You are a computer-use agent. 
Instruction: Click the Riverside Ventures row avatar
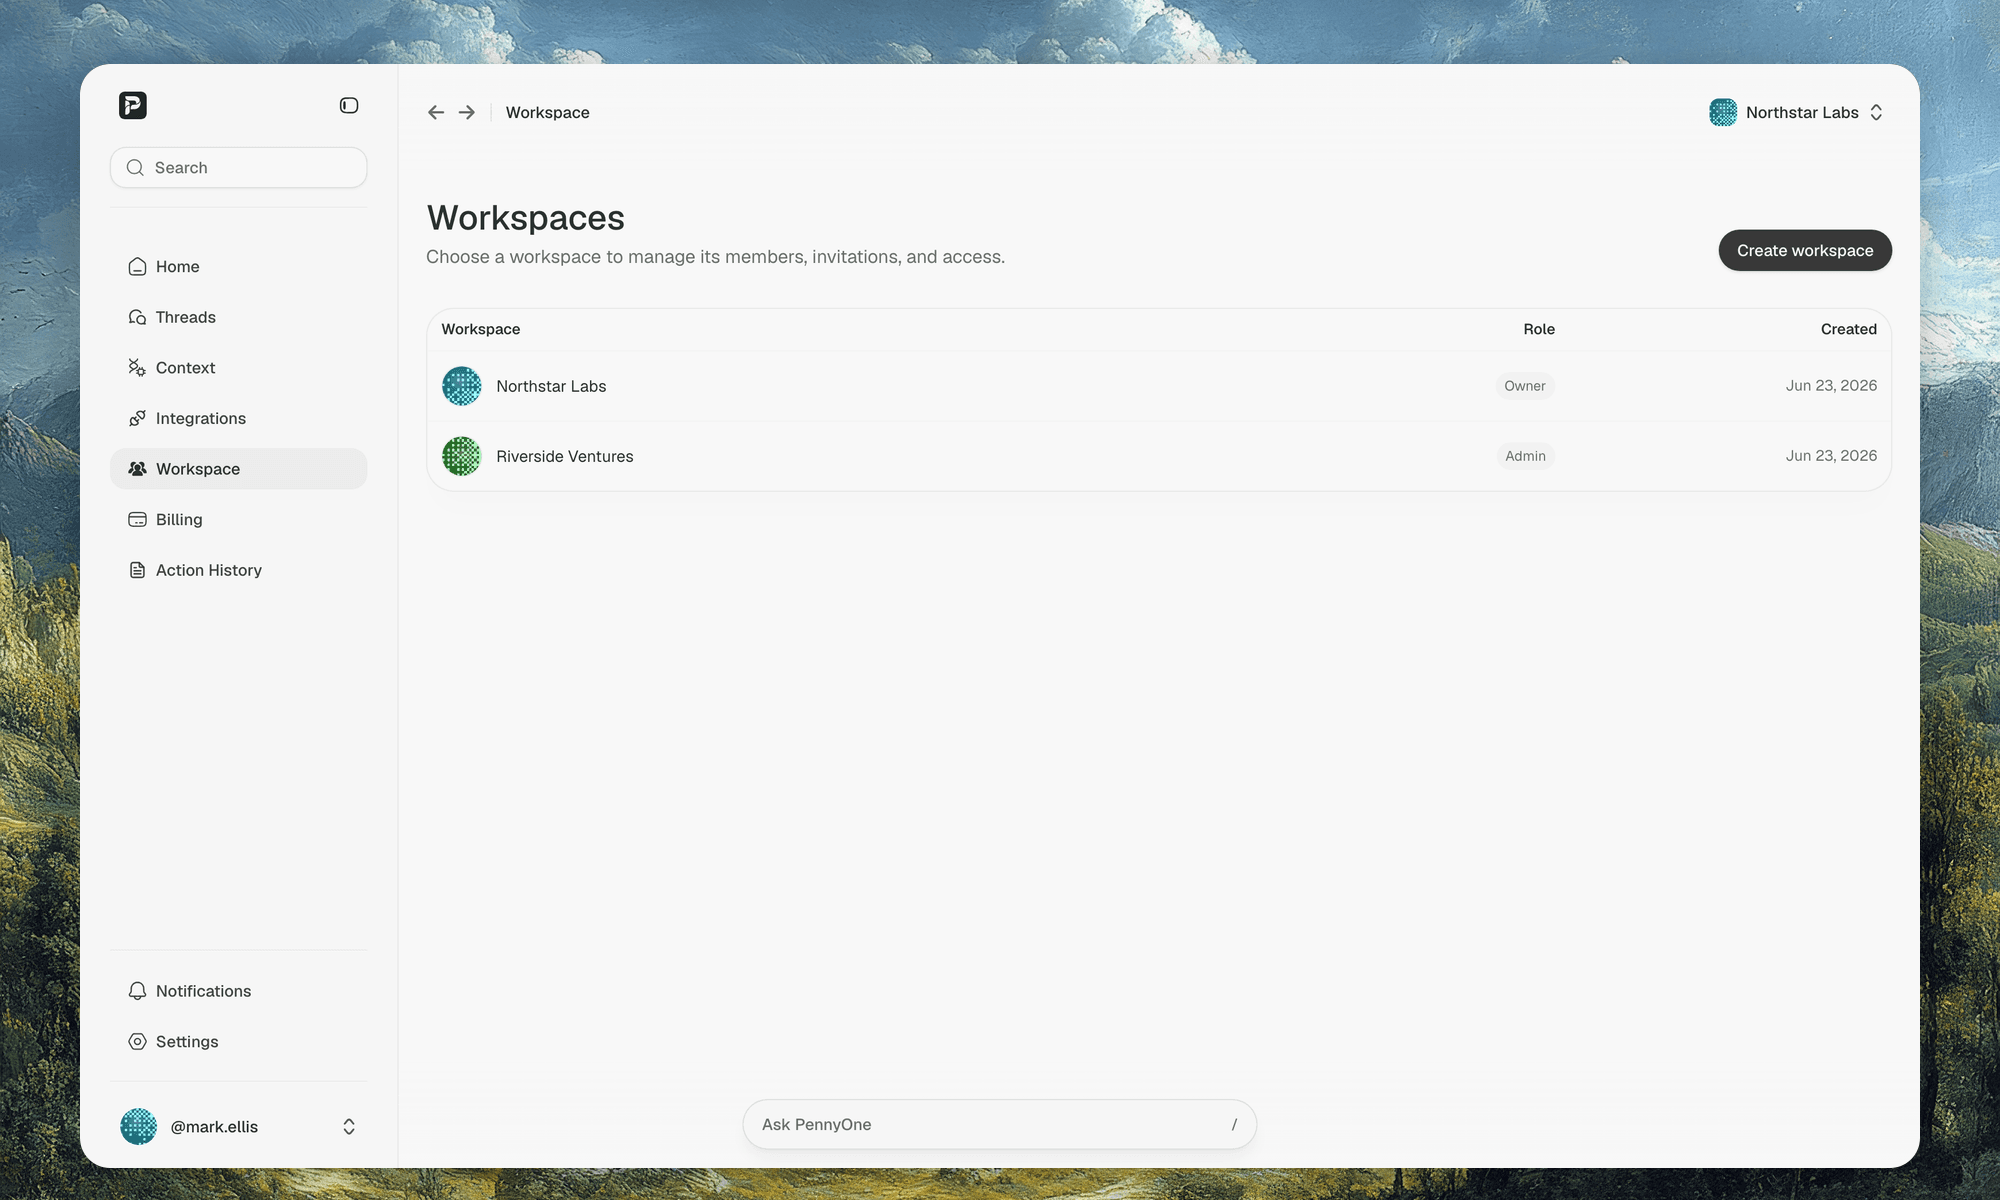coord(462,456)
